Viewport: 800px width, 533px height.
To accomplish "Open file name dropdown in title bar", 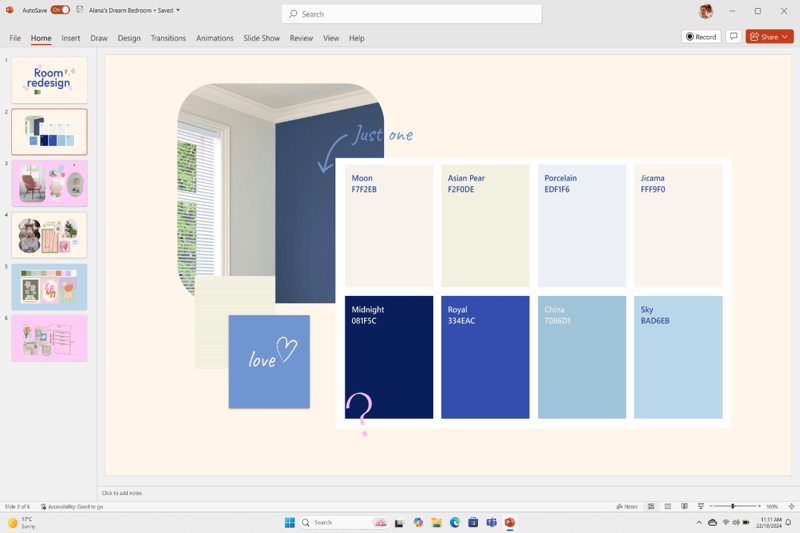I will coord(178,10).
